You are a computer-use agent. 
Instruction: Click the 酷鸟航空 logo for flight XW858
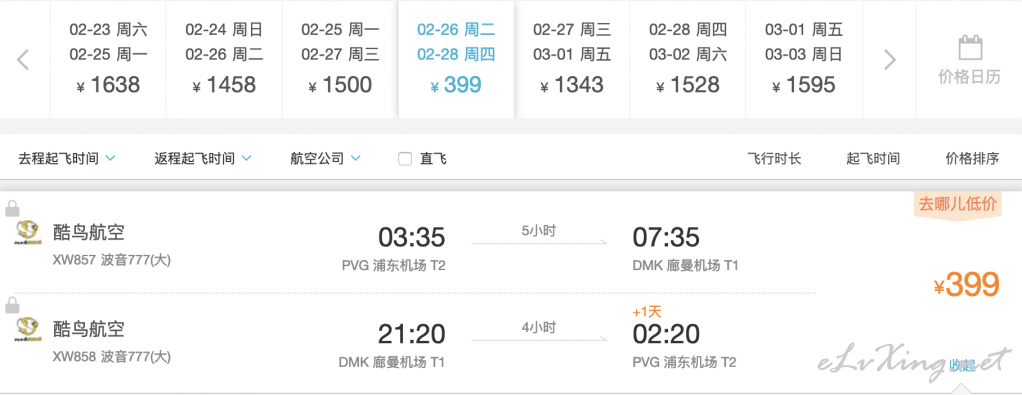[x=28, y=329]
